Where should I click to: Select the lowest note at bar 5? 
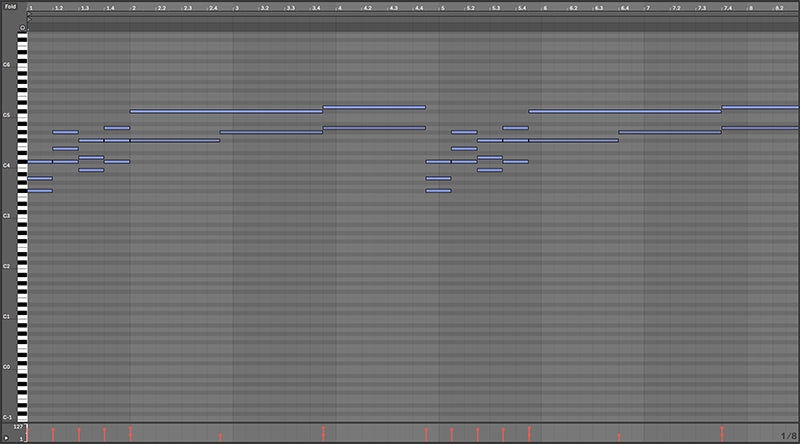[438, 191]
